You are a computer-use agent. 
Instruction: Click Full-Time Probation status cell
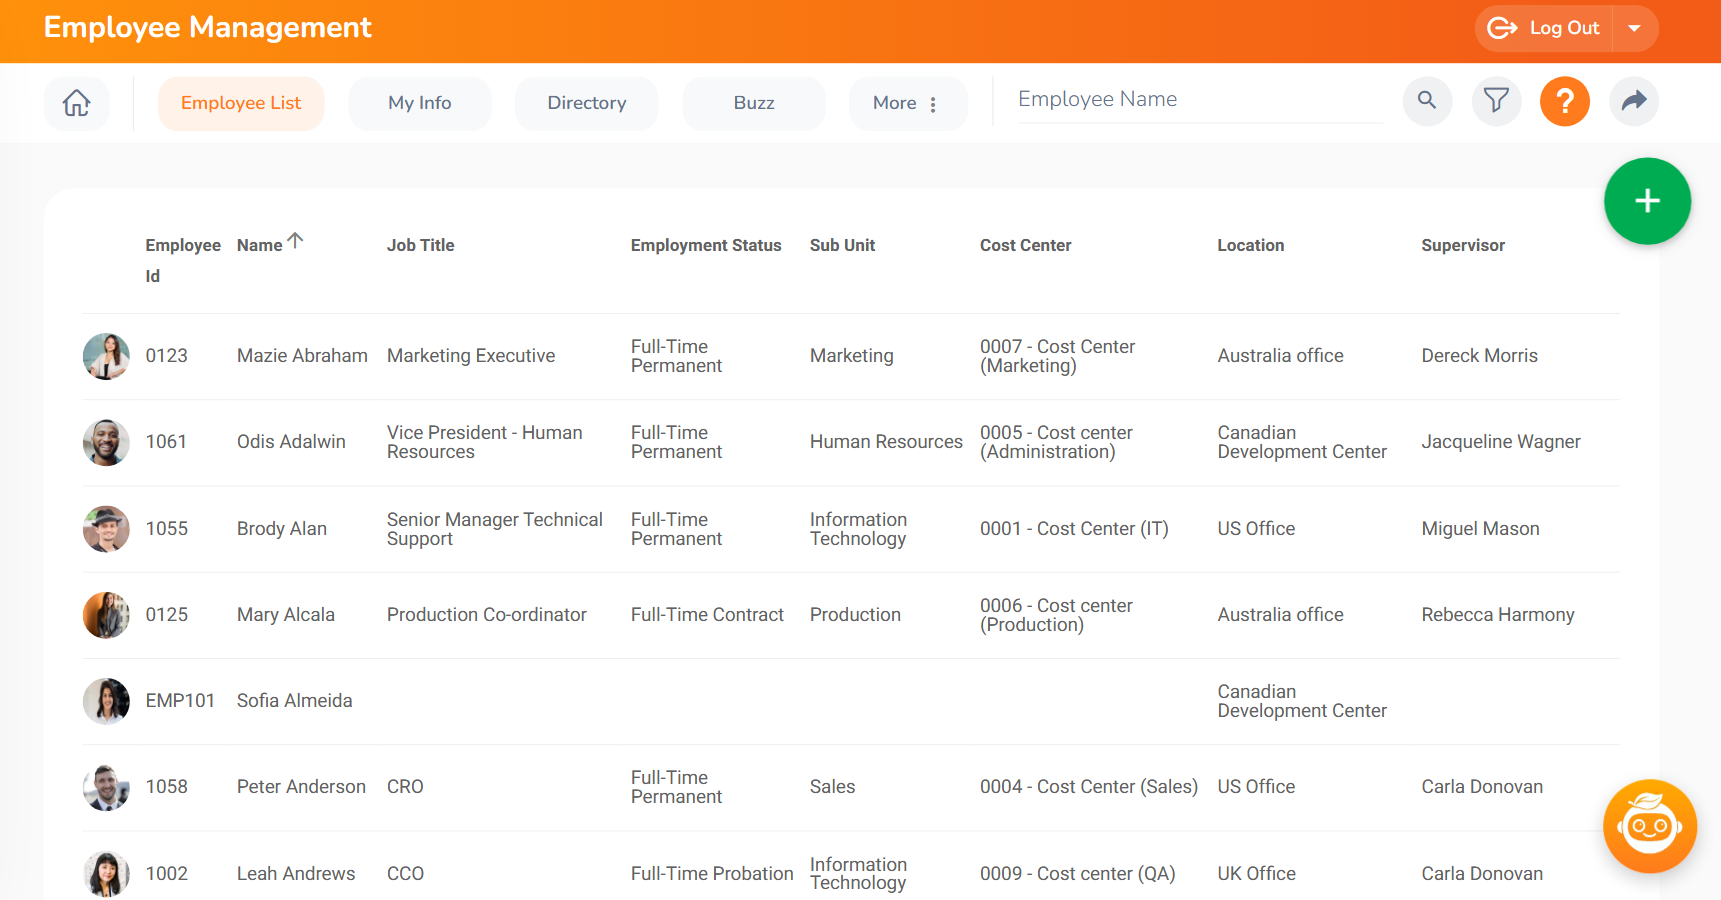click(x=712, y=874)
